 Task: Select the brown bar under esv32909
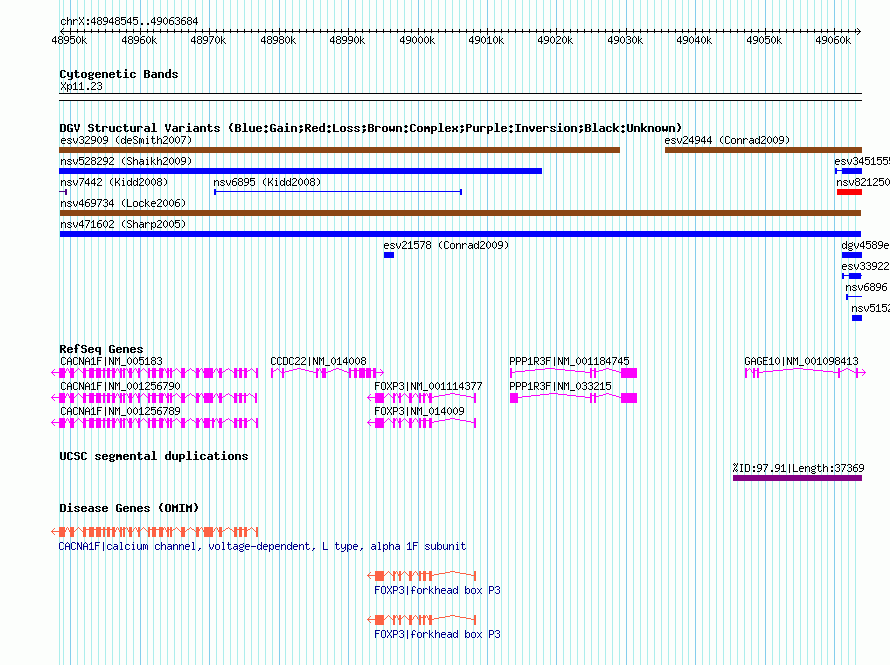[339, 150]
